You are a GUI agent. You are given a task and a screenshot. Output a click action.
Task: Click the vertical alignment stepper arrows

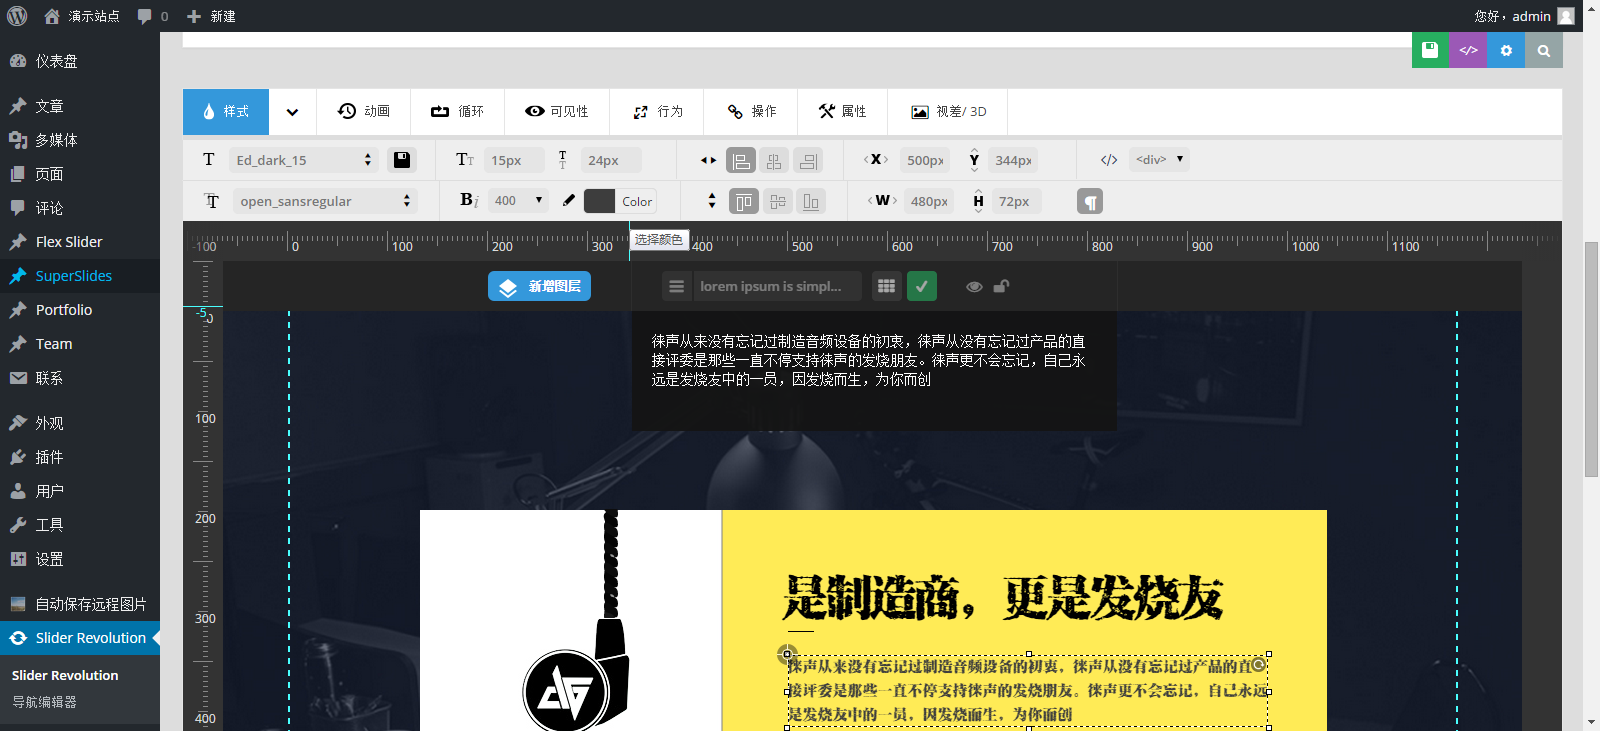tap(712, 201)
